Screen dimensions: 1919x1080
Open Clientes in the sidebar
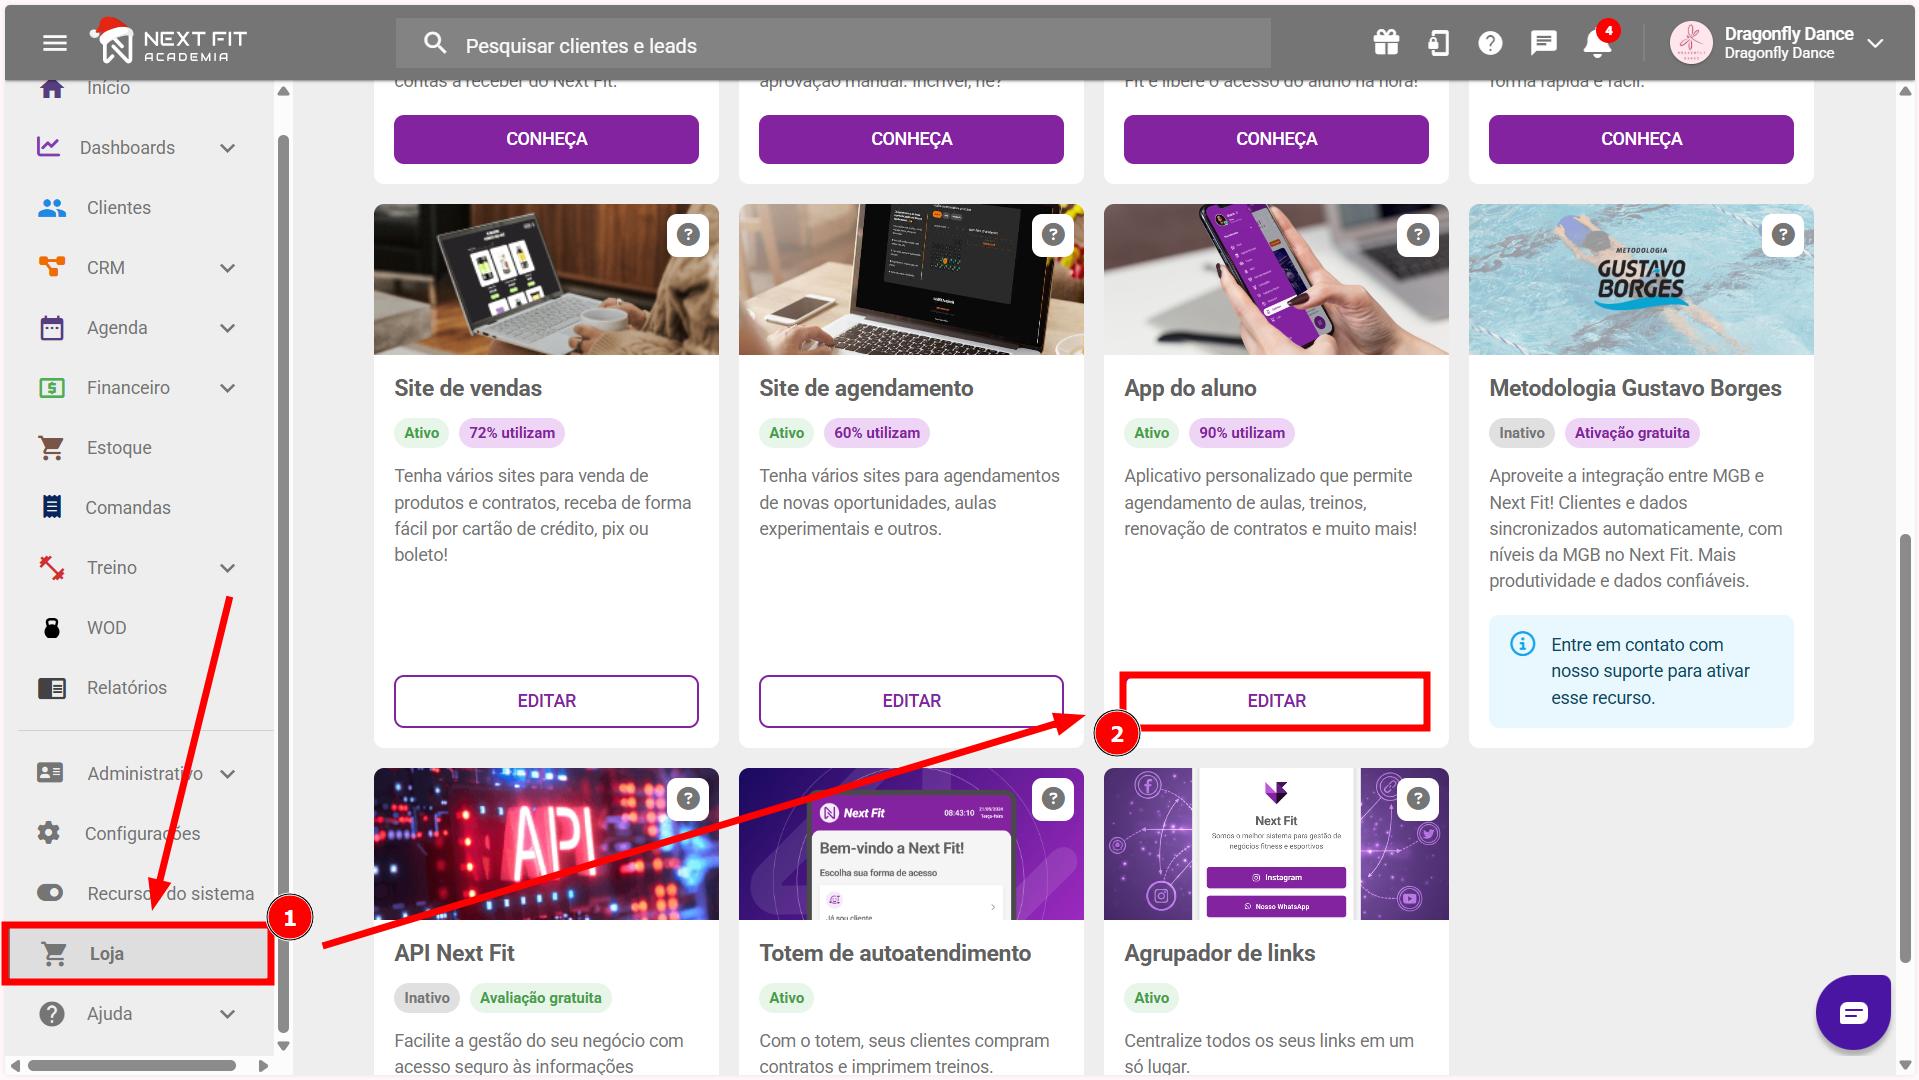[x=118, y=208]
